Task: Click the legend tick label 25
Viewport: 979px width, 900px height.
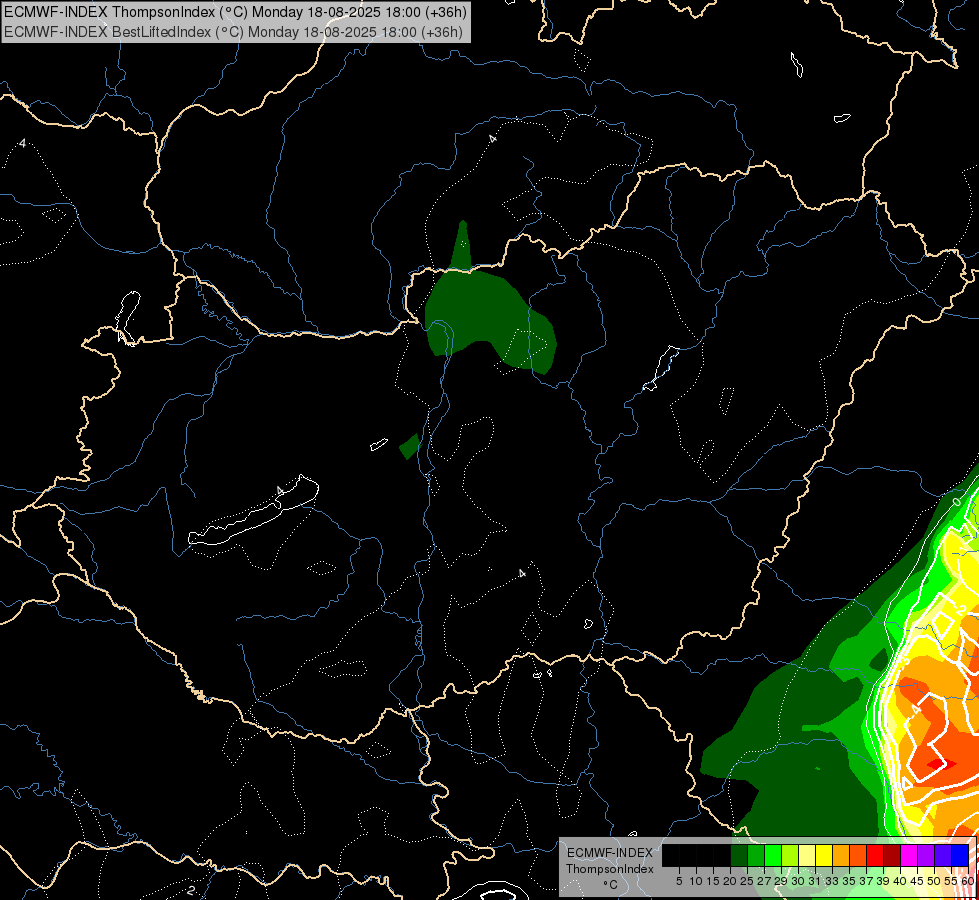Action: pyautogui.click(x=747, y=881)
